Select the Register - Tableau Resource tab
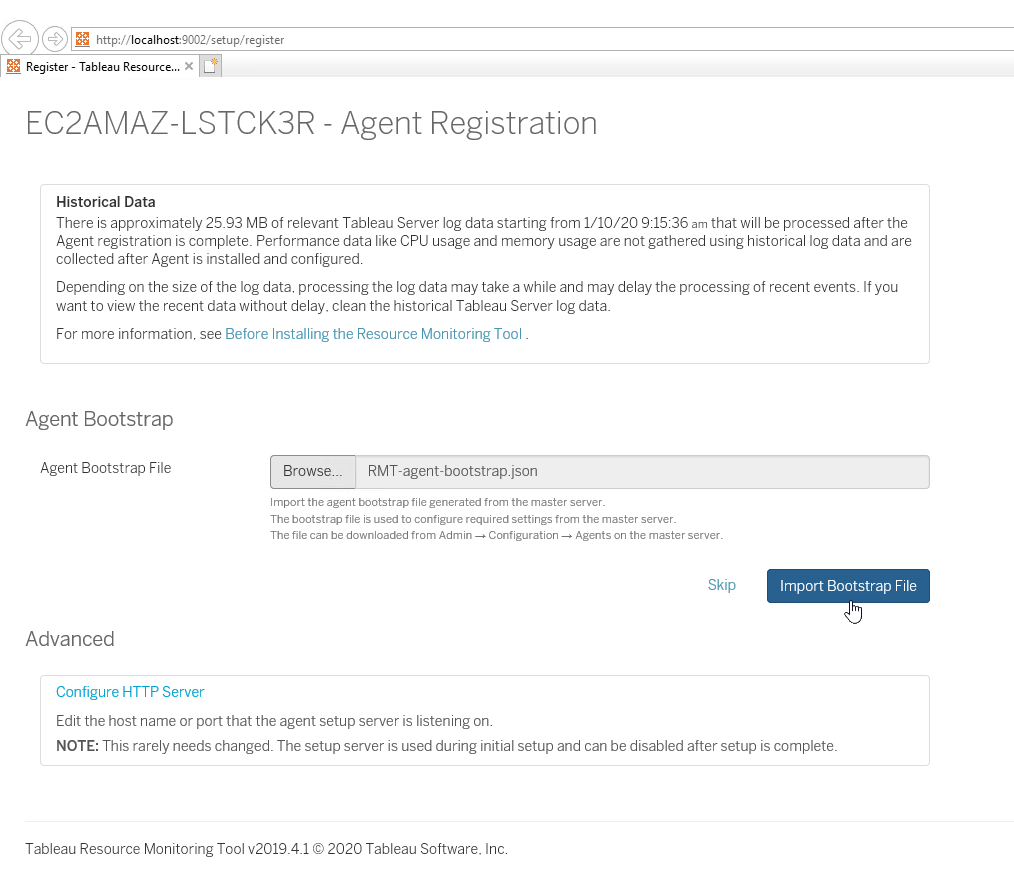The height and width of the screenshot is (882, 1014). point(102,67)
